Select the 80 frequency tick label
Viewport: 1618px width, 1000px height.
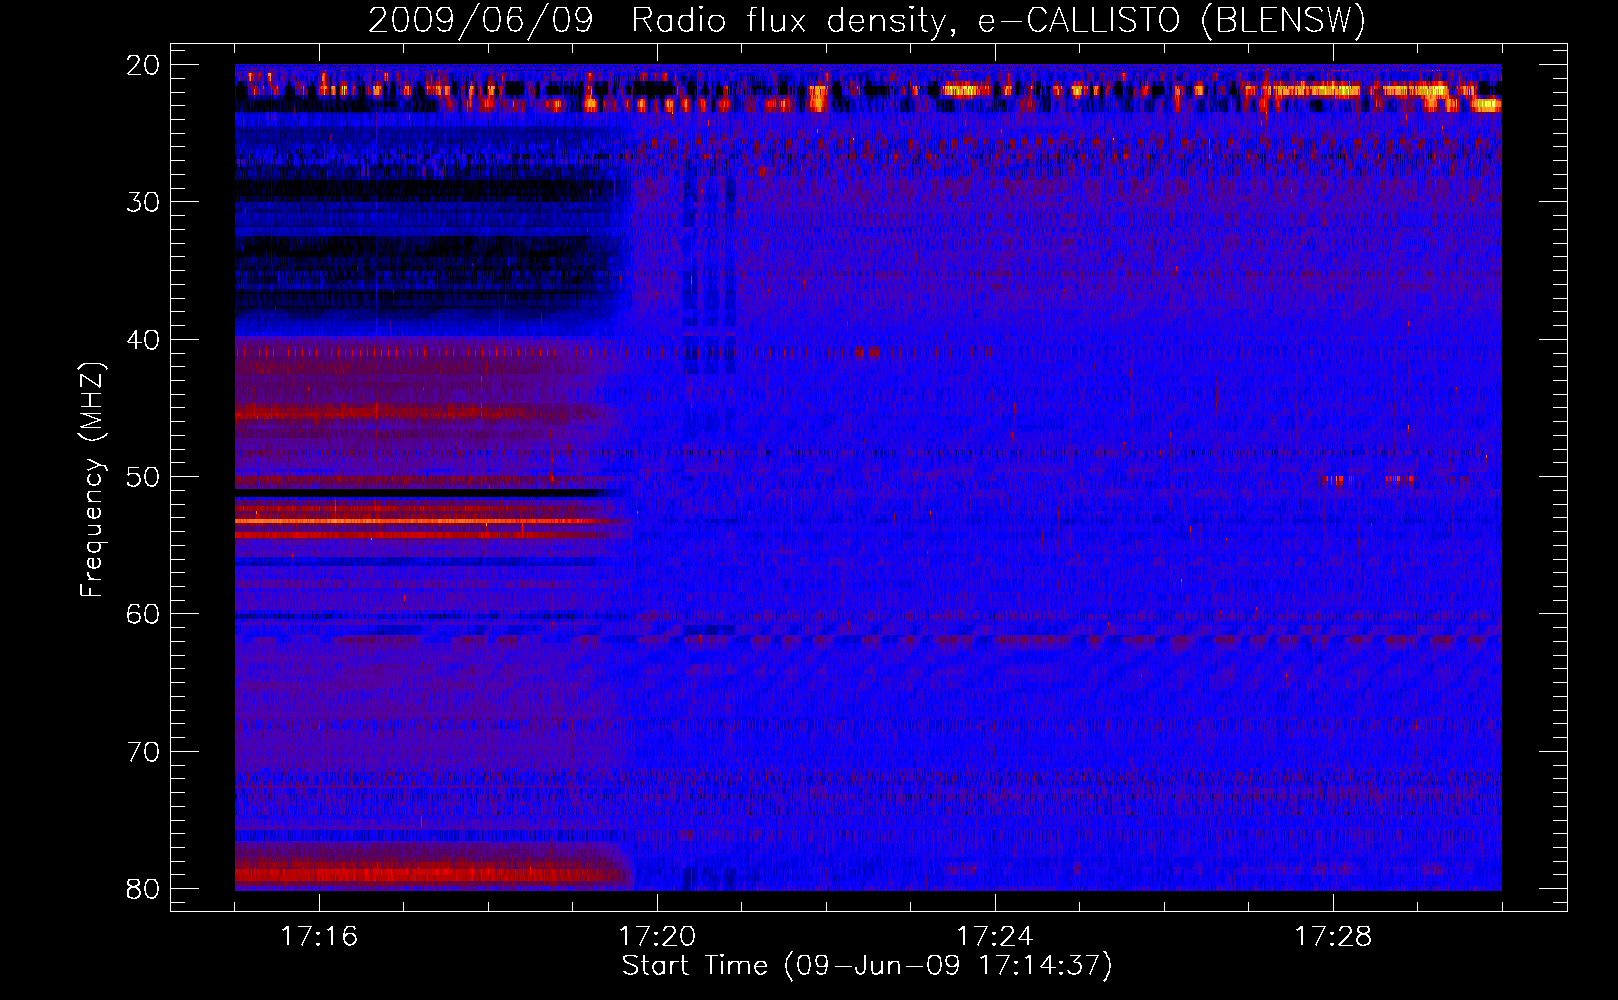point(144,889)
